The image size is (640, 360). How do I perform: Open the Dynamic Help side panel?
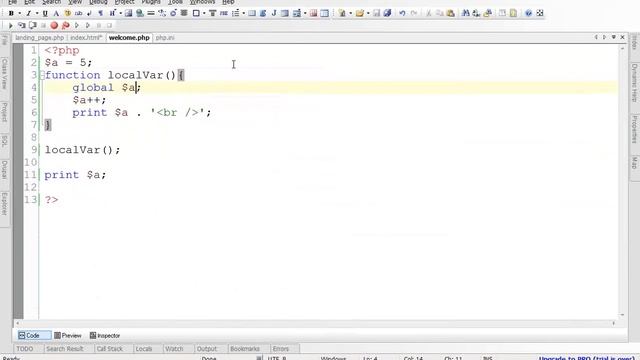pos(635,83)
